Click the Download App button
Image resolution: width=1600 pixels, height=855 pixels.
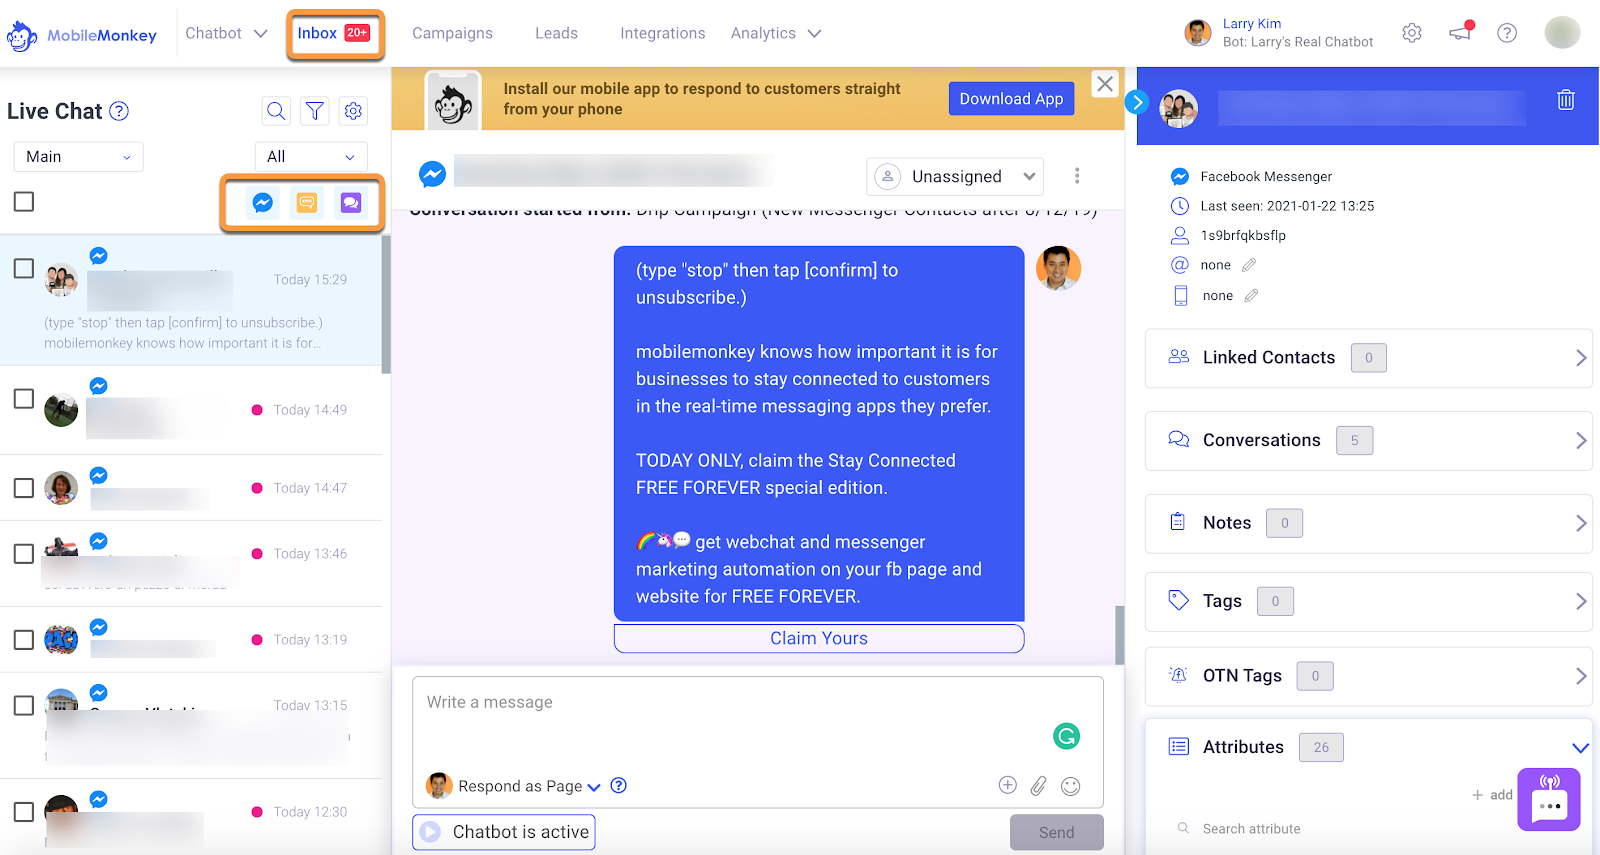pos(1011,99)
